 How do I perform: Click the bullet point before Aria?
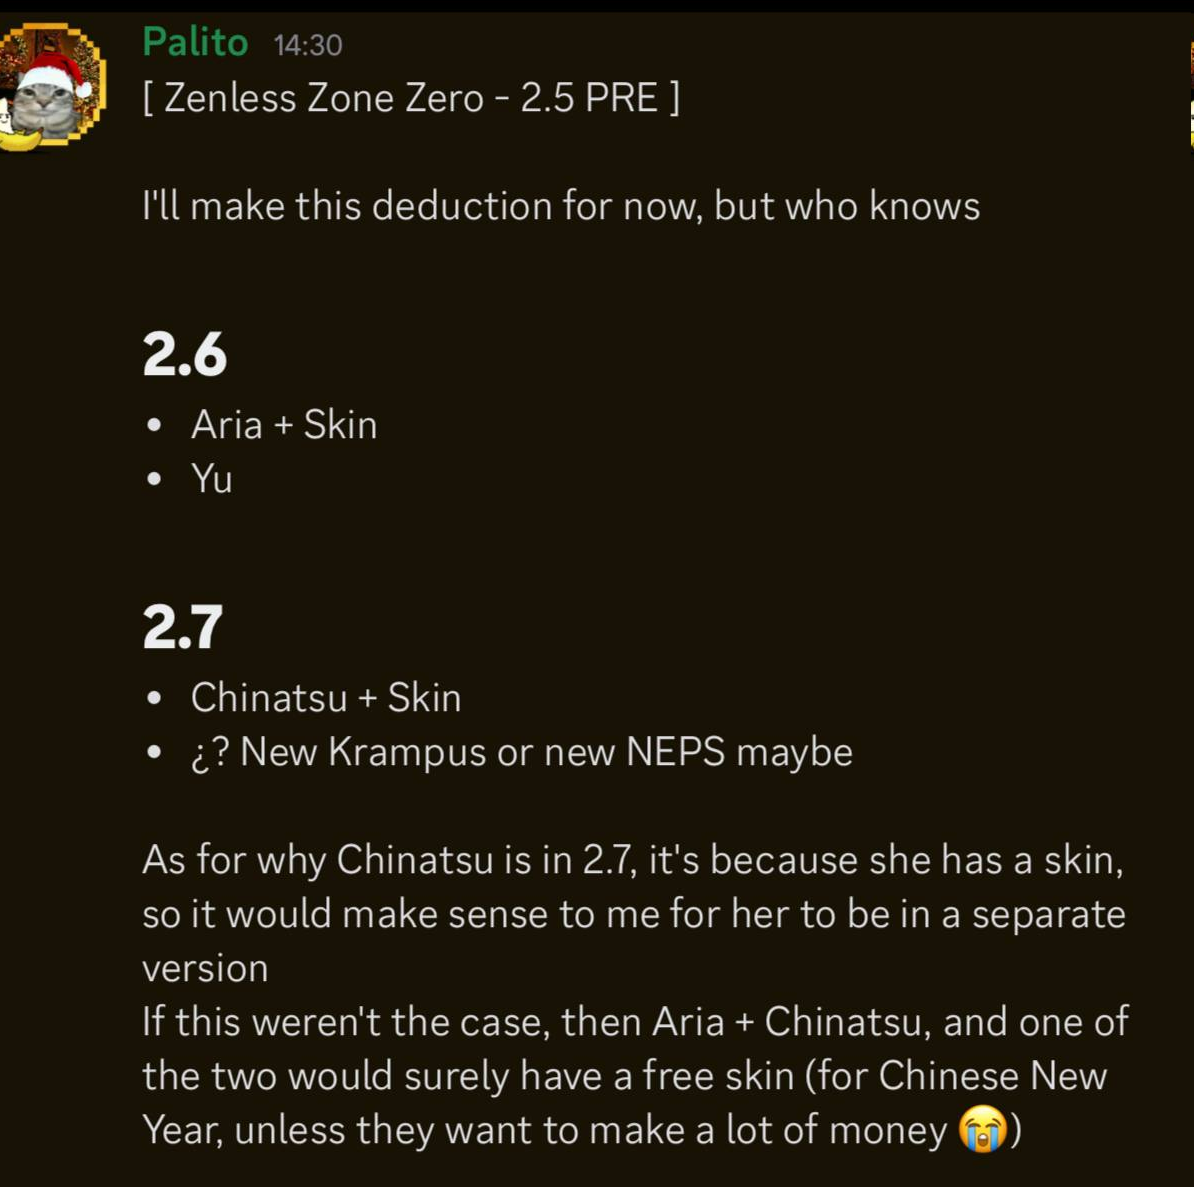155,425
